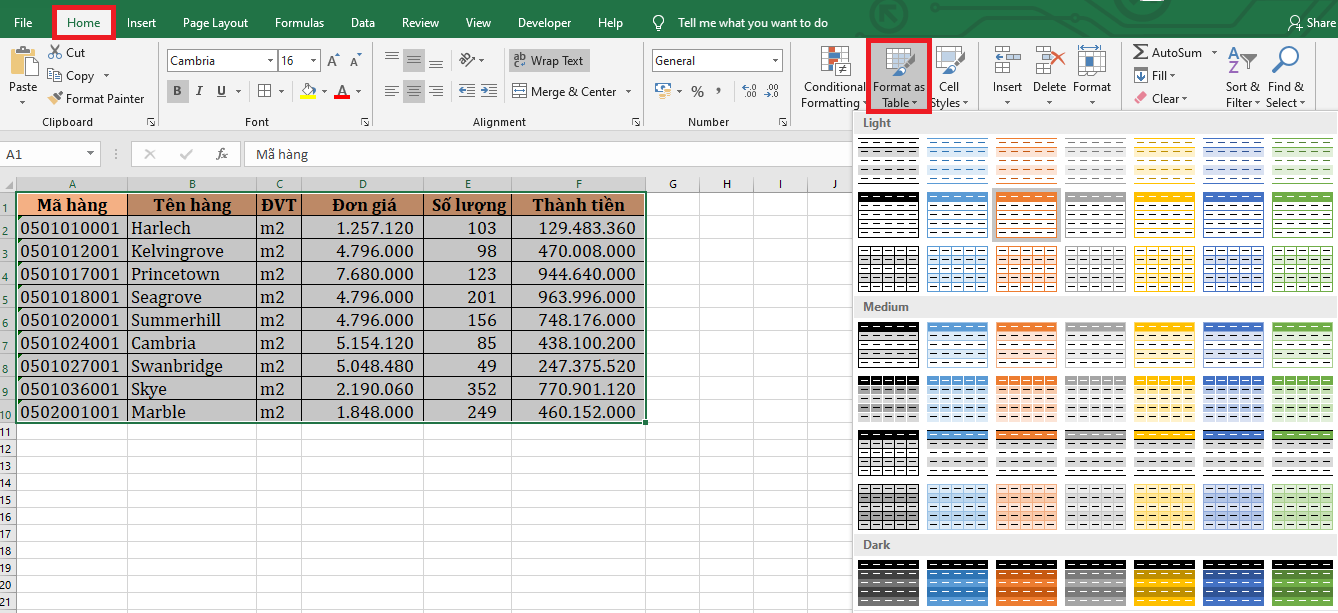The width and height of the screenshot is (1338, 613).
Task: Click the Insert function fx icon
Action: point(222,155)
